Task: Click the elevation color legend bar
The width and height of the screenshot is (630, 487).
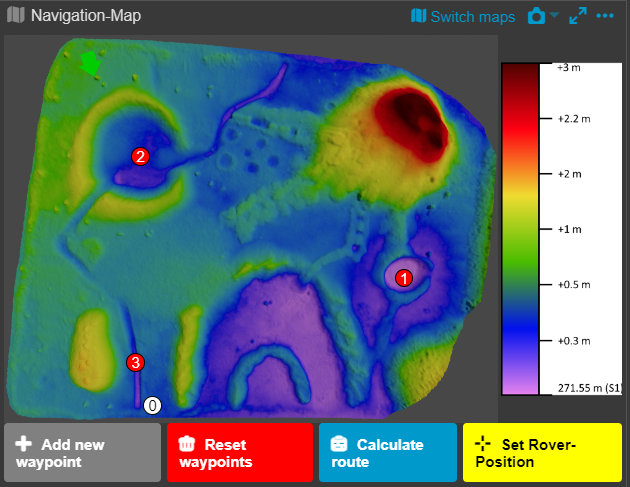Action: (x=520, y=228)
